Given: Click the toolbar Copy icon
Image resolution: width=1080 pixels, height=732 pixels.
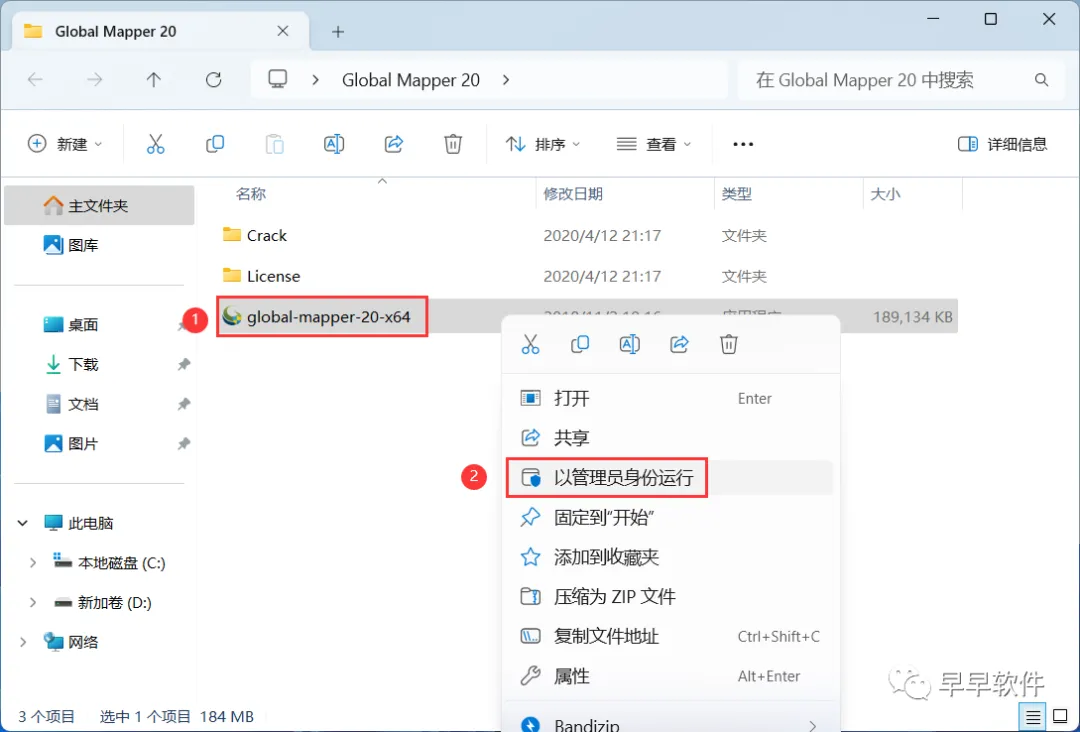Looking at the screenshot, I should (215, 144).
